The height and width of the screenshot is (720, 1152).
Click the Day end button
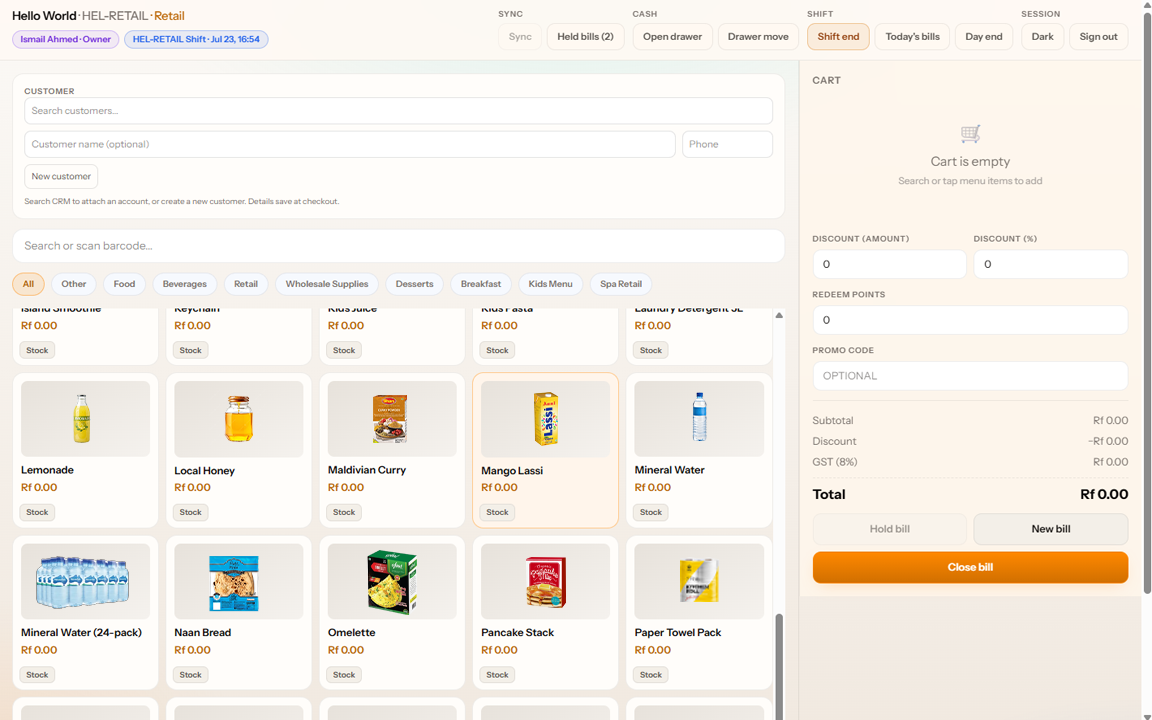pos(984,37)
